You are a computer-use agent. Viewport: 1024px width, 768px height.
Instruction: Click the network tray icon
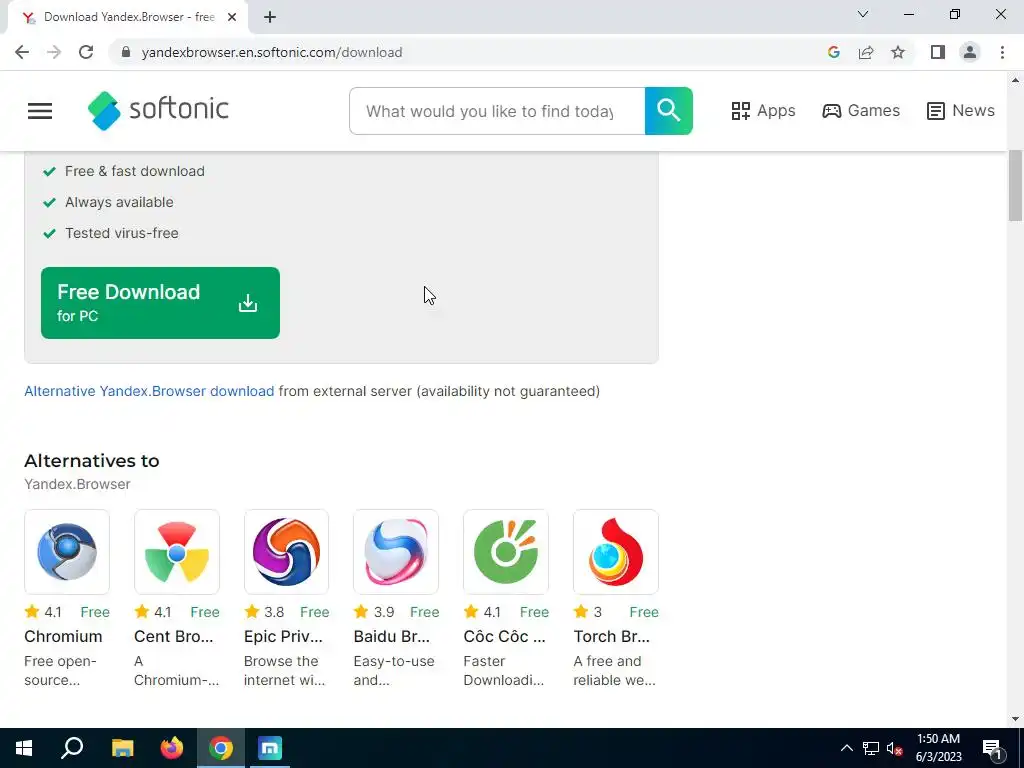coord(871,748)
